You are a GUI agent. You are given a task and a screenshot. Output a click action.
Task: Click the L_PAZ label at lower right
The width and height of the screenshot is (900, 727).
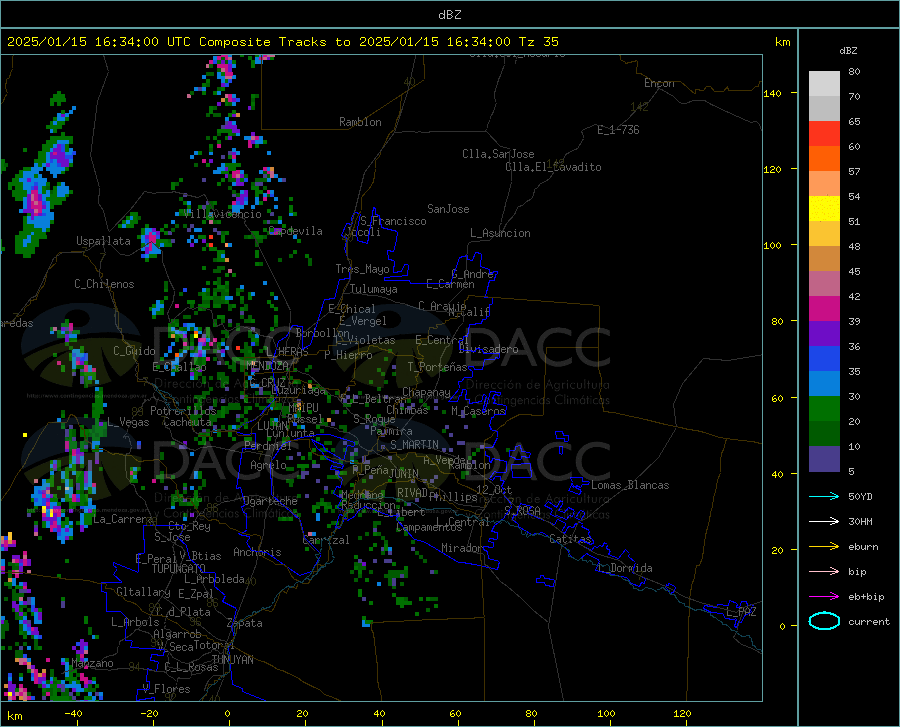pos(741,612)
